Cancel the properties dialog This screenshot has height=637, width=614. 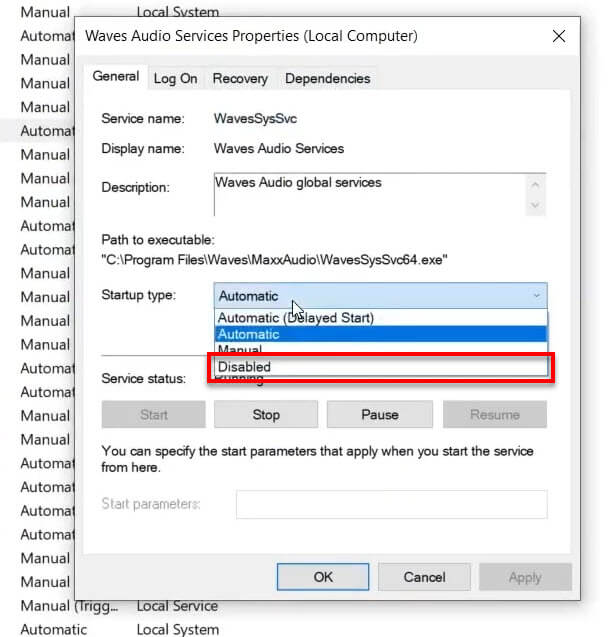click(x=424, y=577)
